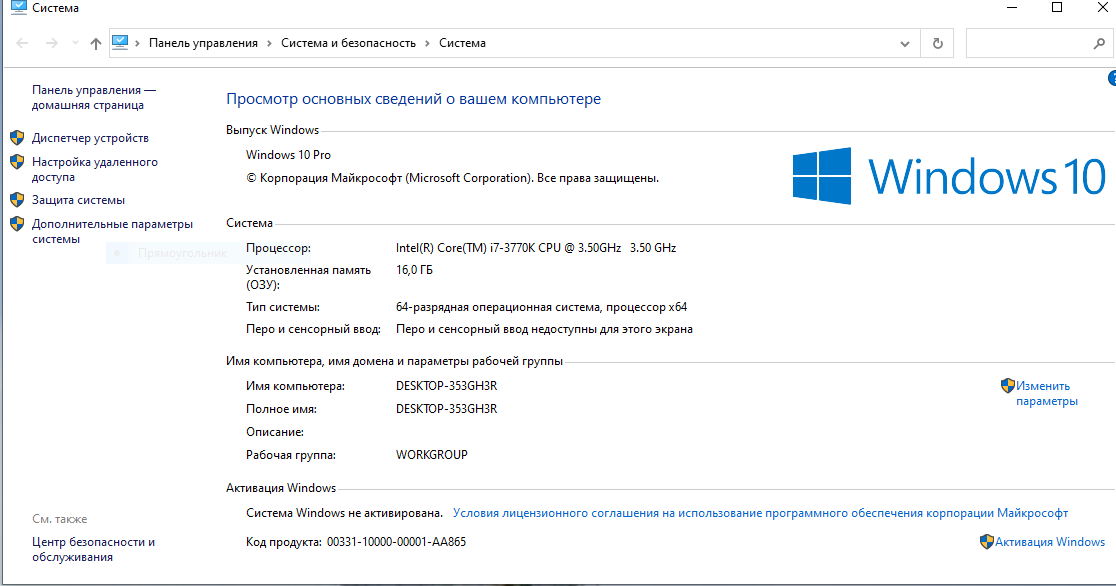
Task: Select "Система и безопасность" breadcrumb item
Action: pos(348,44)
